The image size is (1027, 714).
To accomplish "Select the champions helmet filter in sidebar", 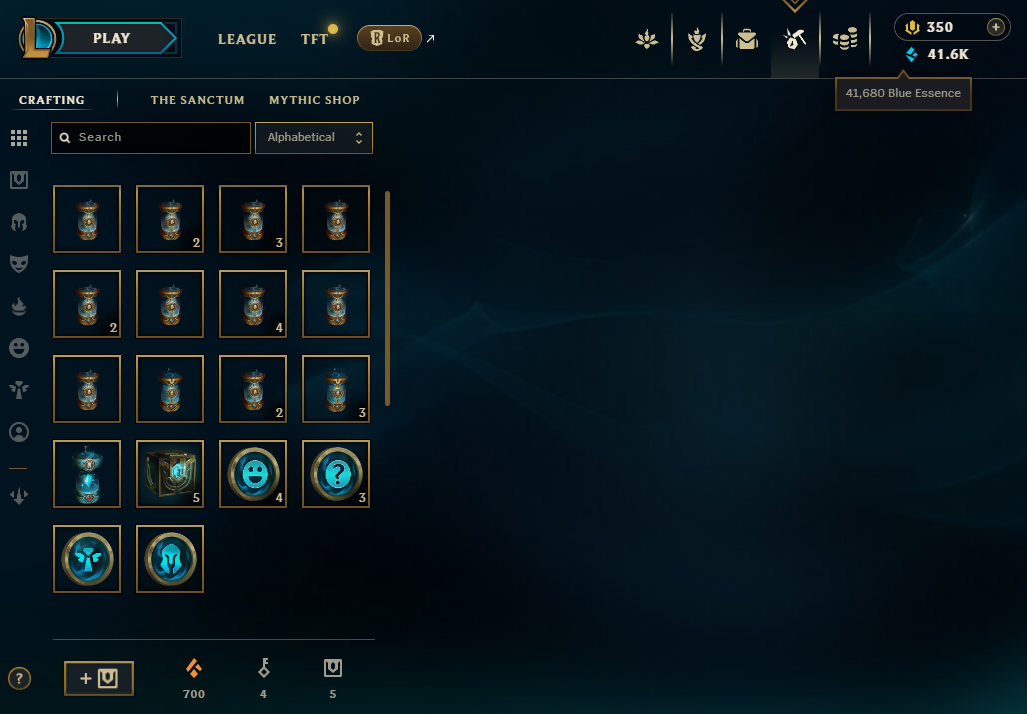I will click(19, 222).
